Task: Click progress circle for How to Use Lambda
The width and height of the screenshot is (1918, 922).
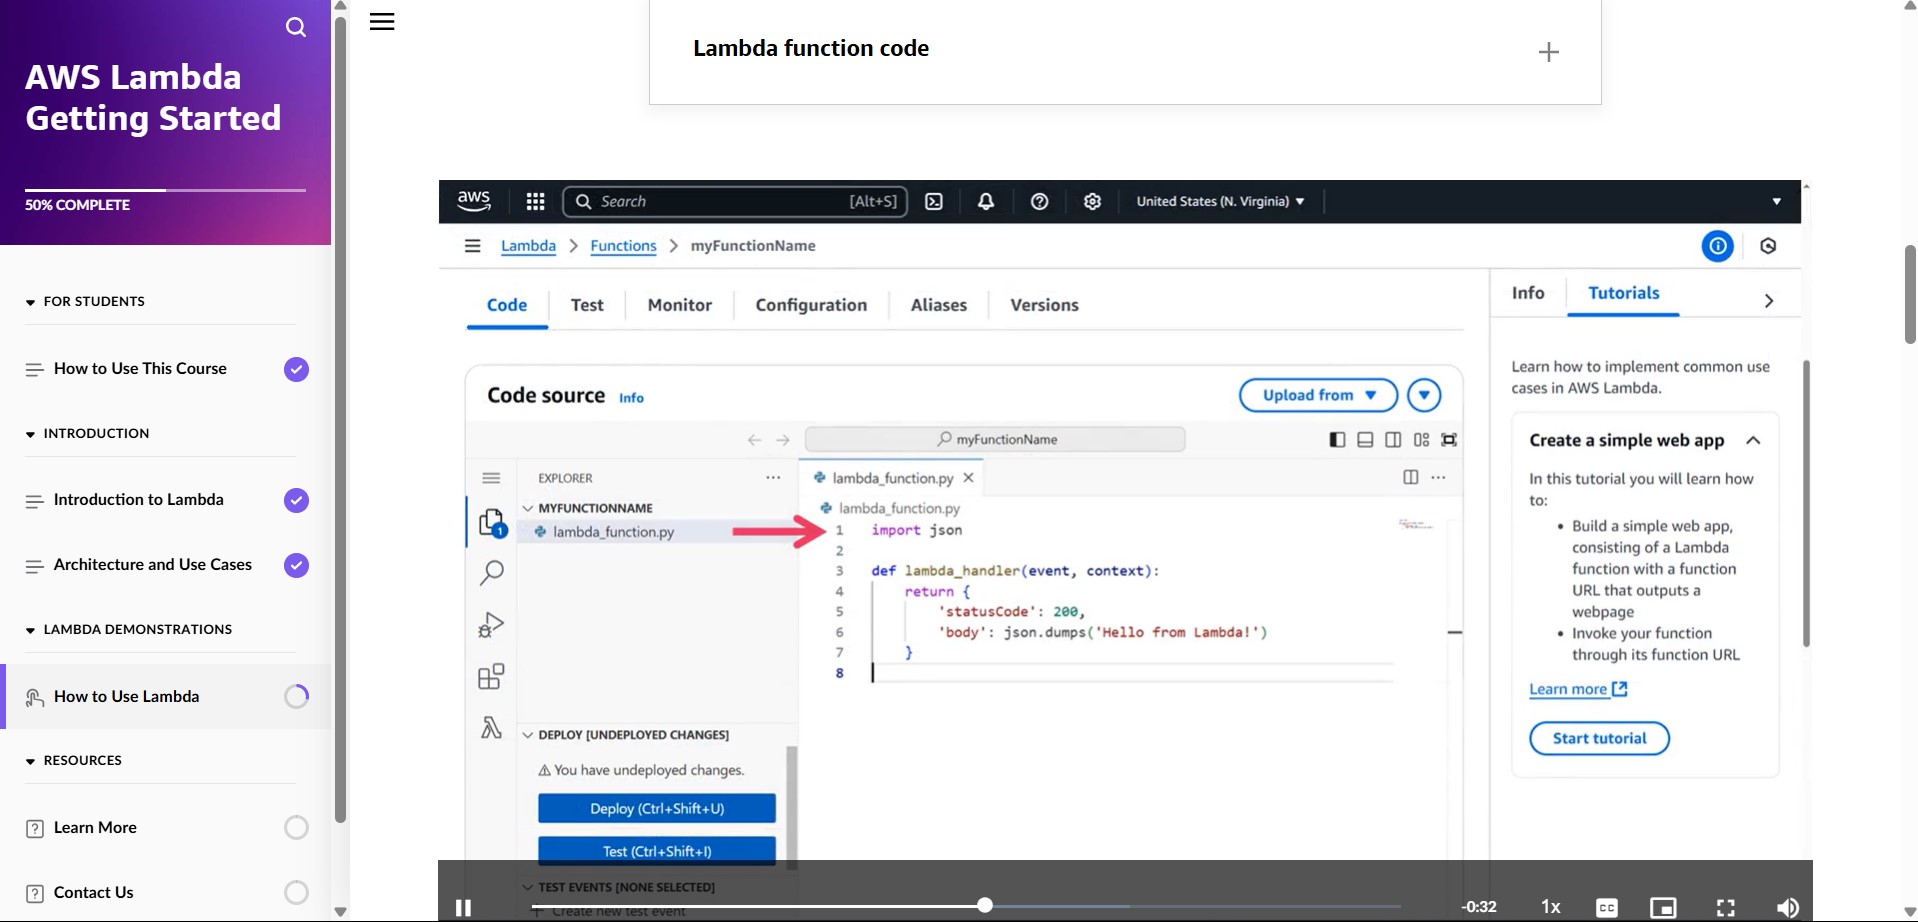Action: 296,697
